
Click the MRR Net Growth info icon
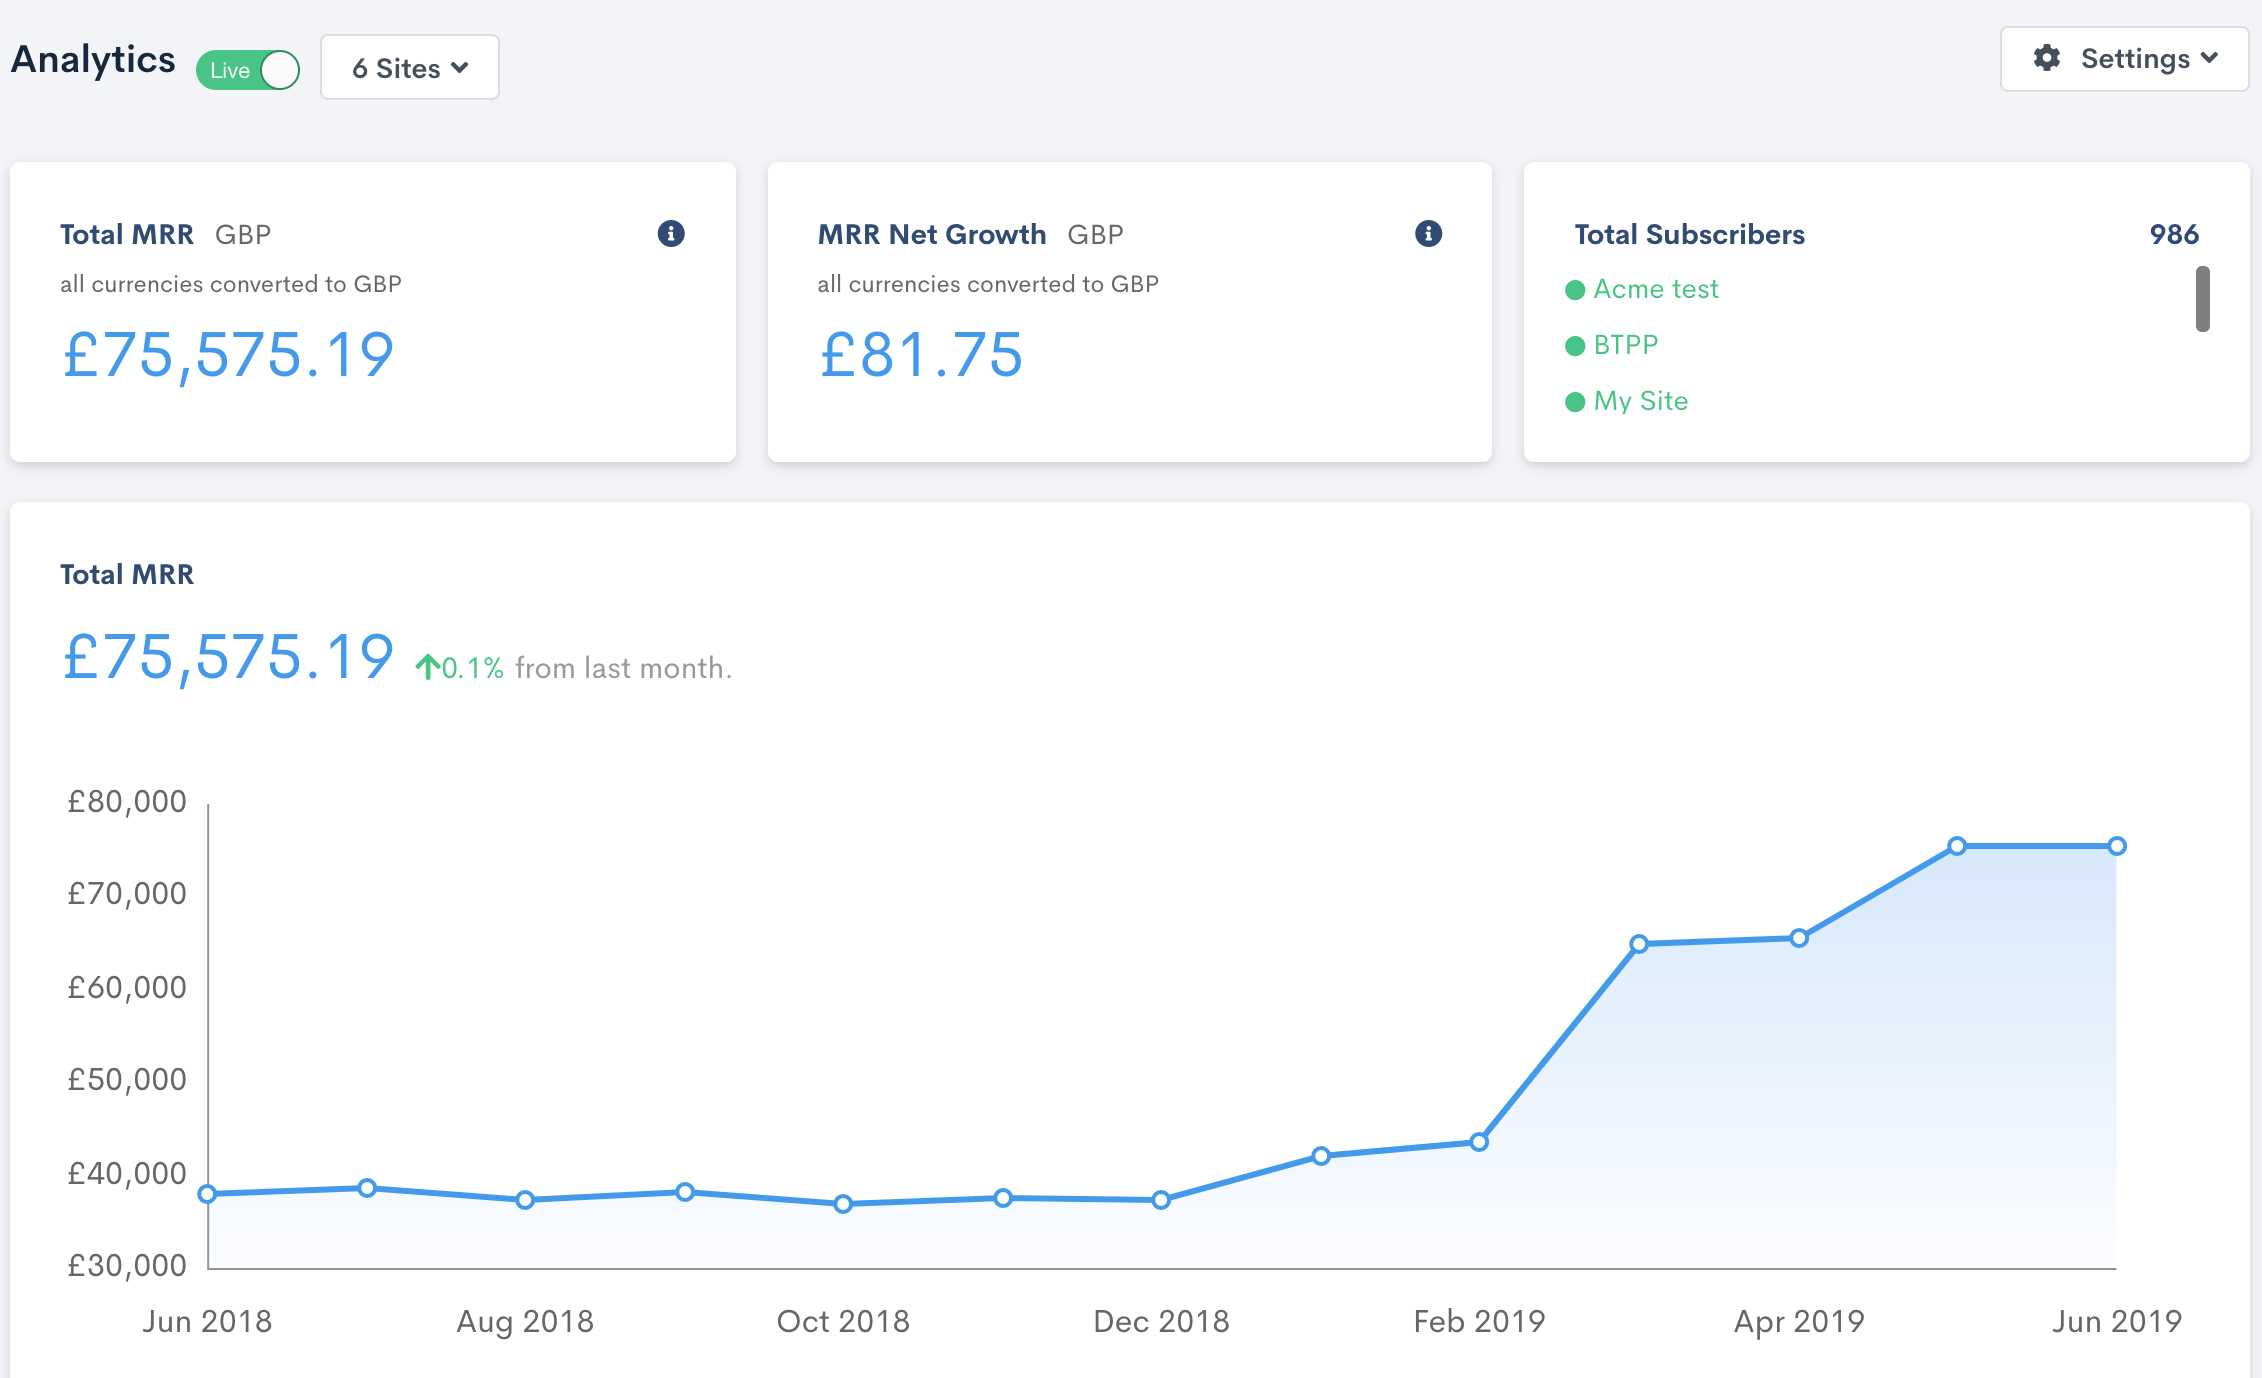[1428, 233]
